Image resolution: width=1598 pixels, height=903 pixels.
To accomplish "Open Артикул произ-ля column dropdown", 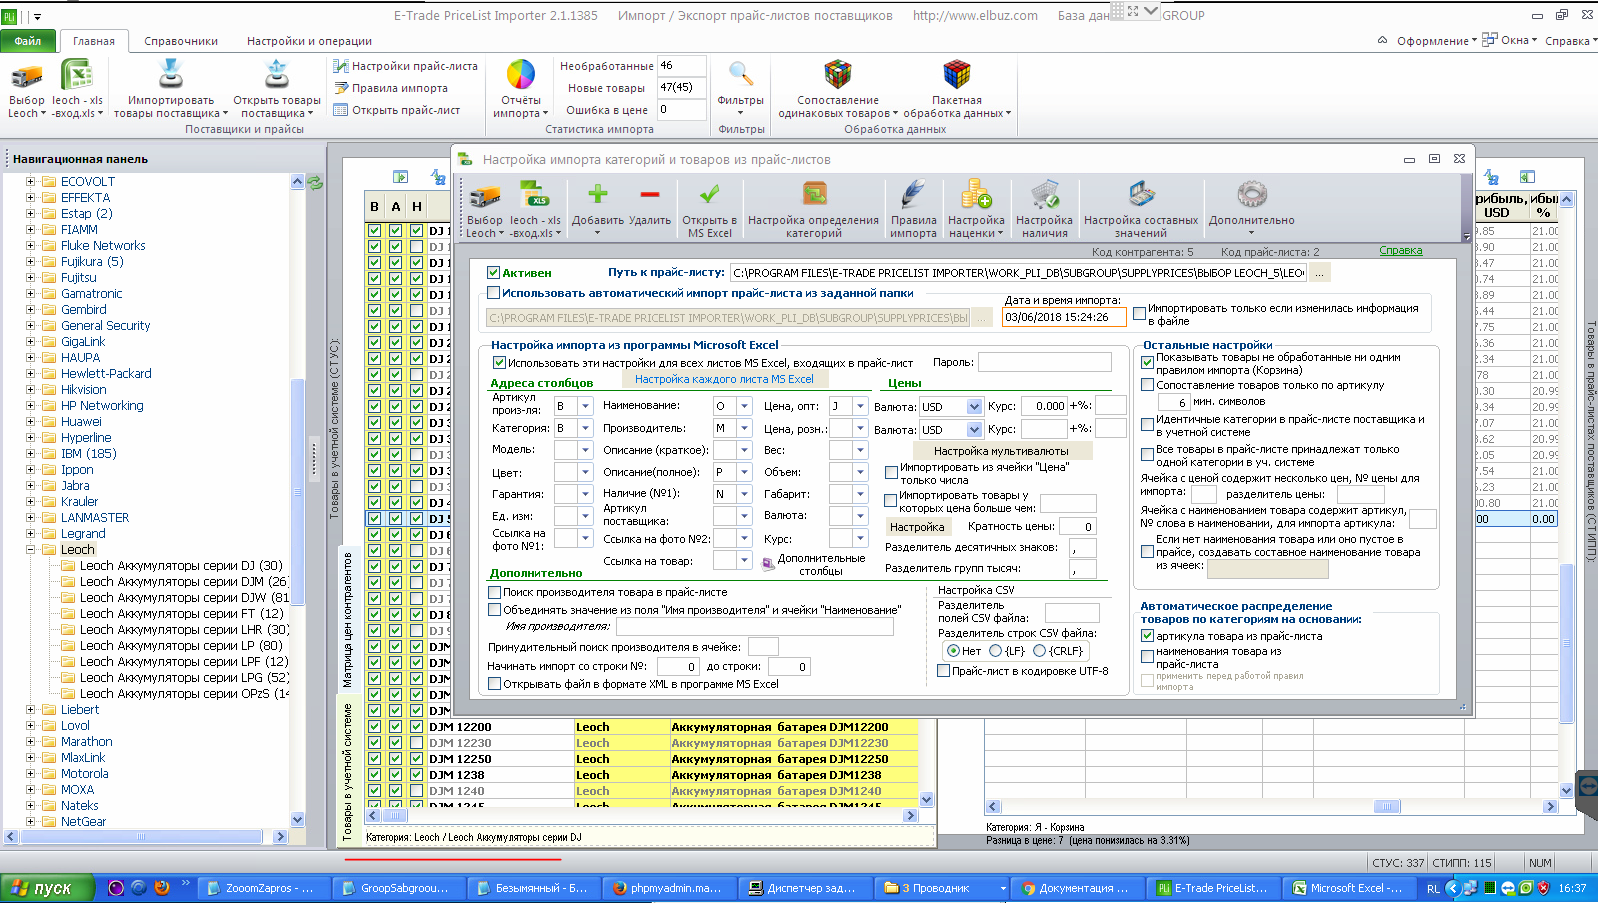I will (x=585, y=406).
